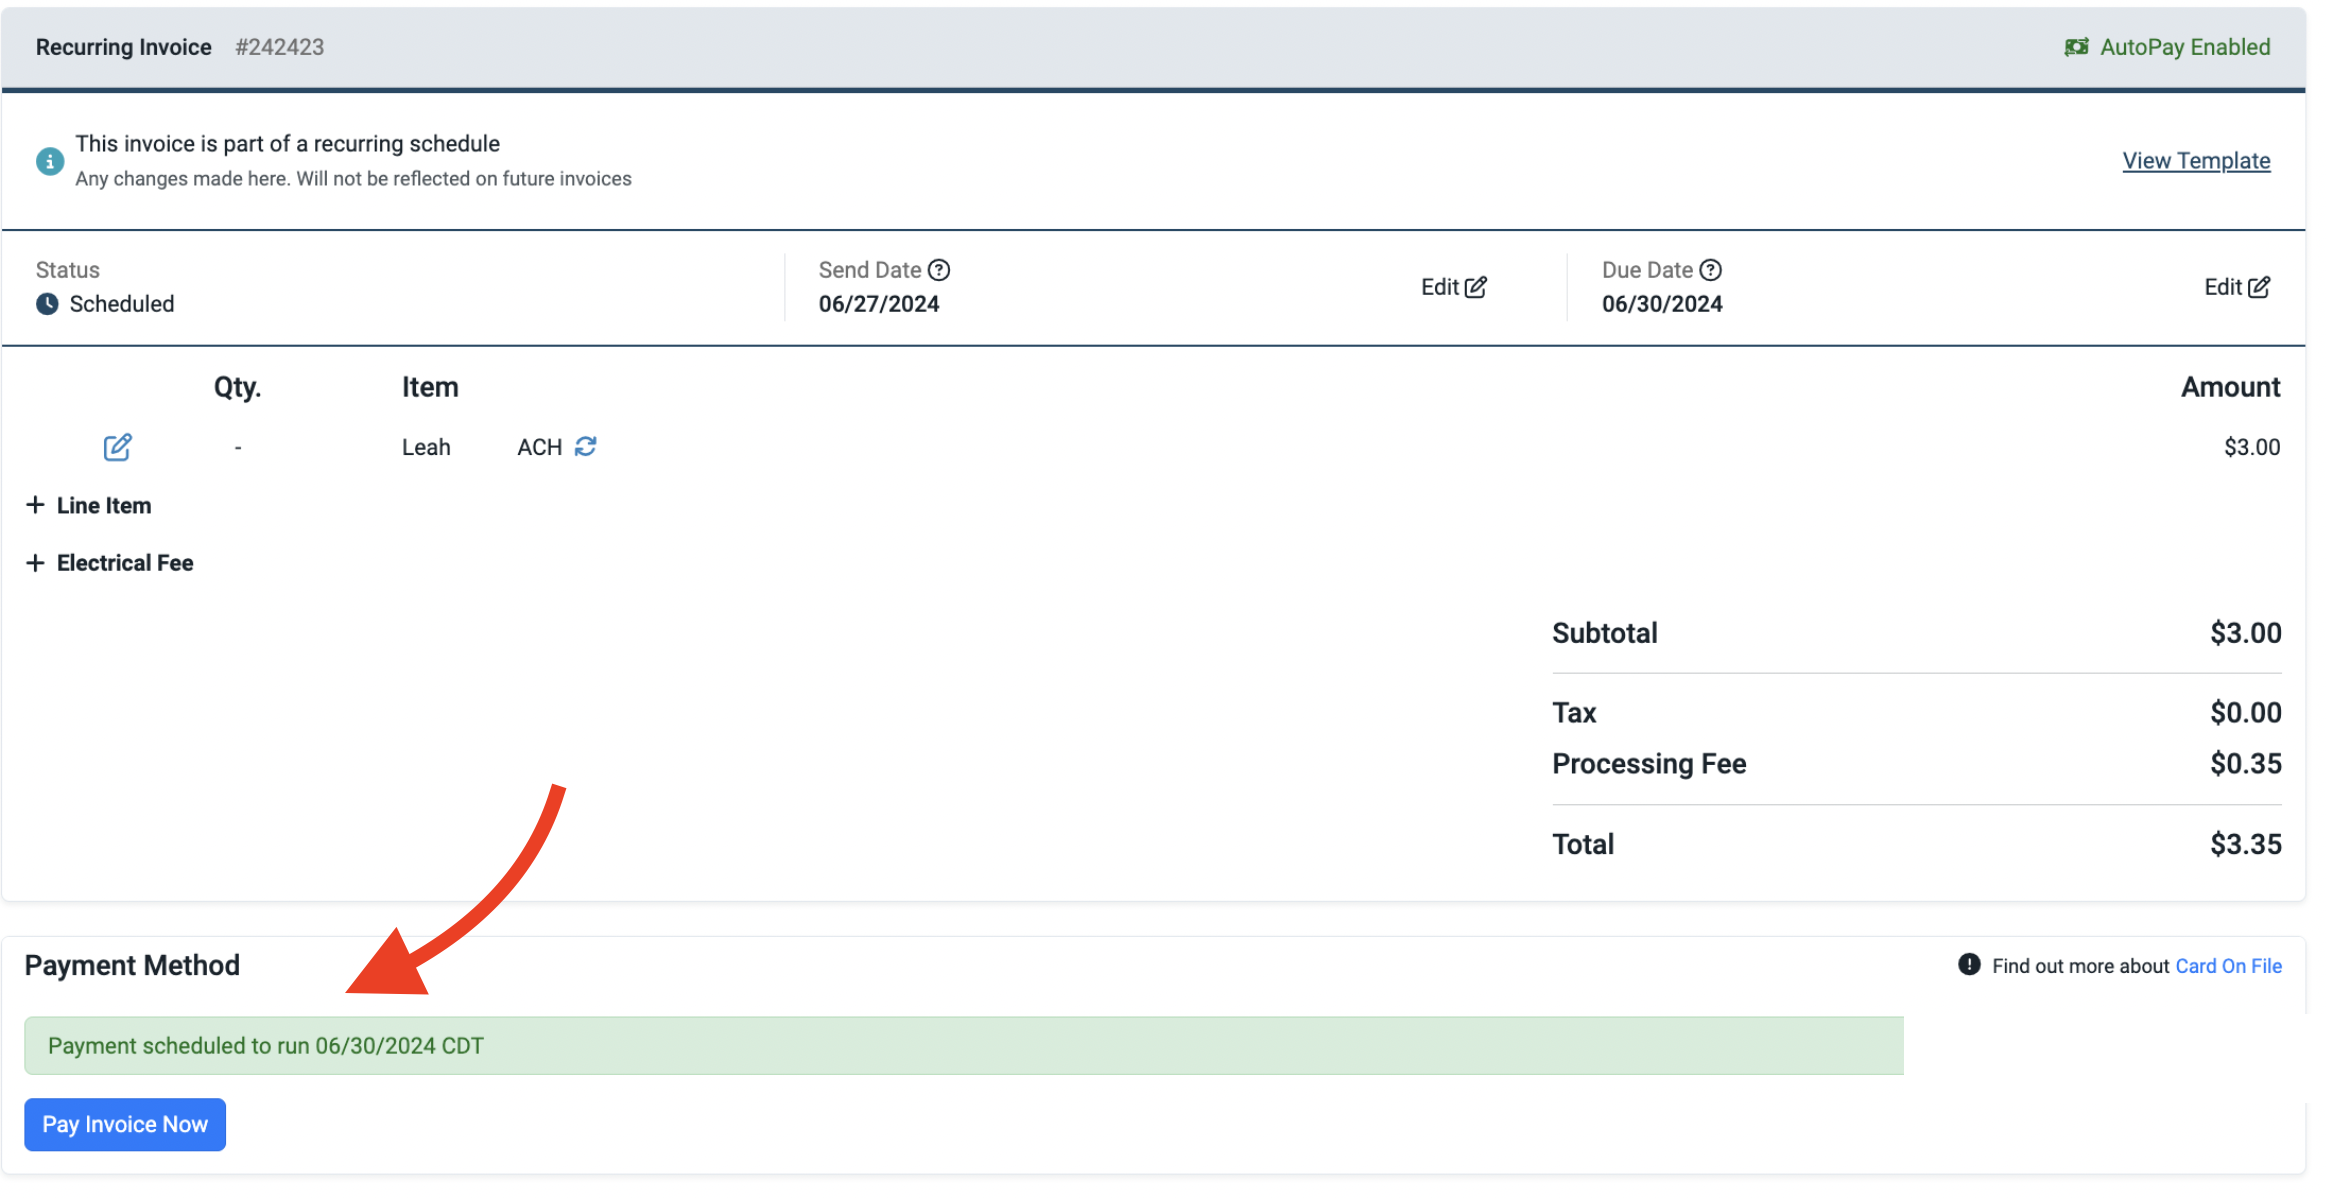Click the Leah item name
The image size is (2326, 1198).
(x=426, y=447)
